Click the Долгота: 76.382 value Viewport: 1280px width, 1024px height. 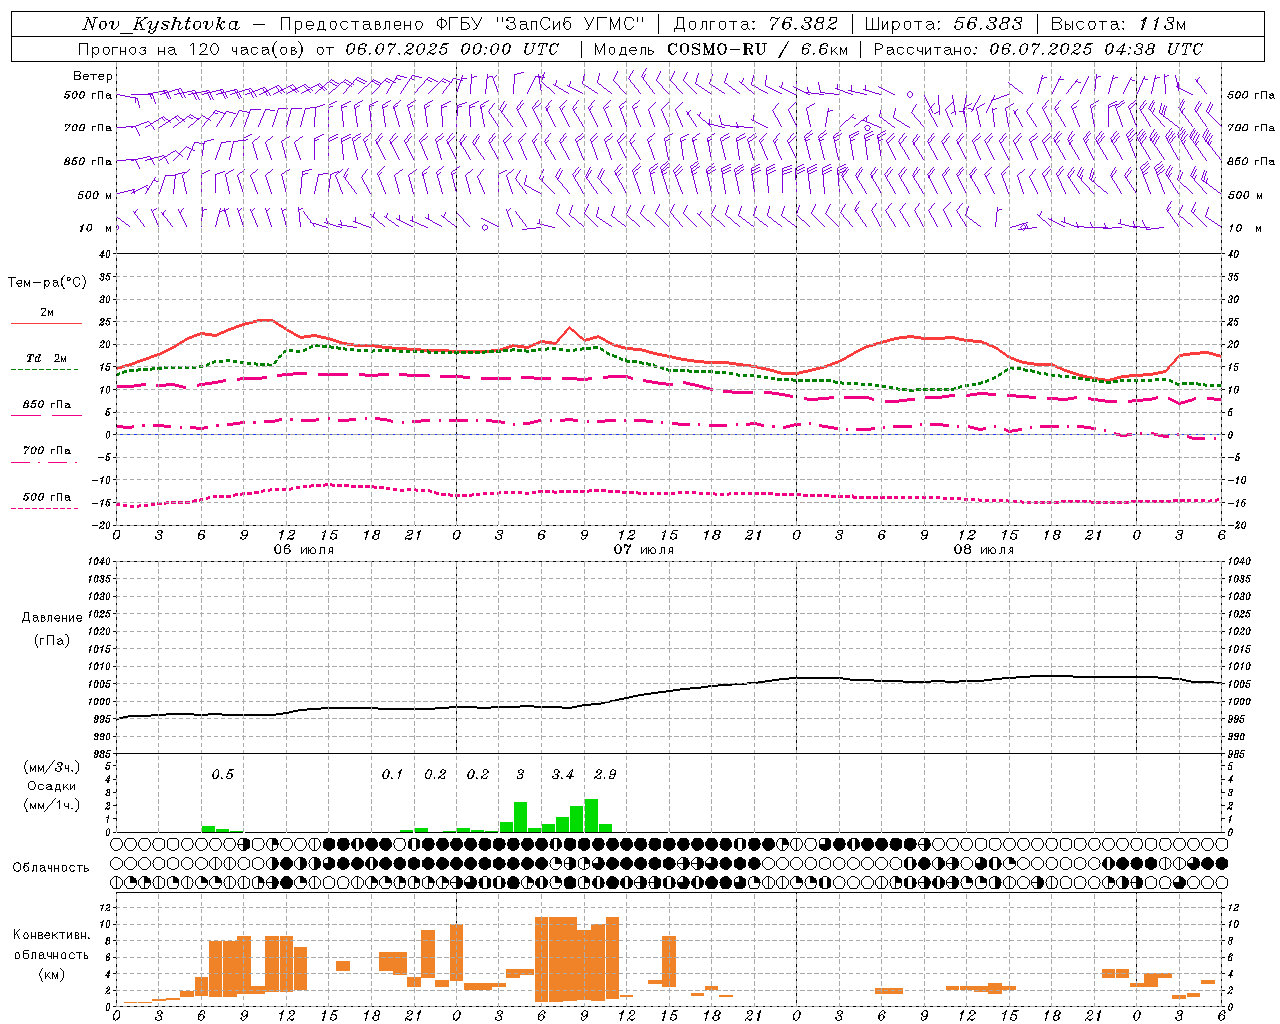(x=755, y=24)
